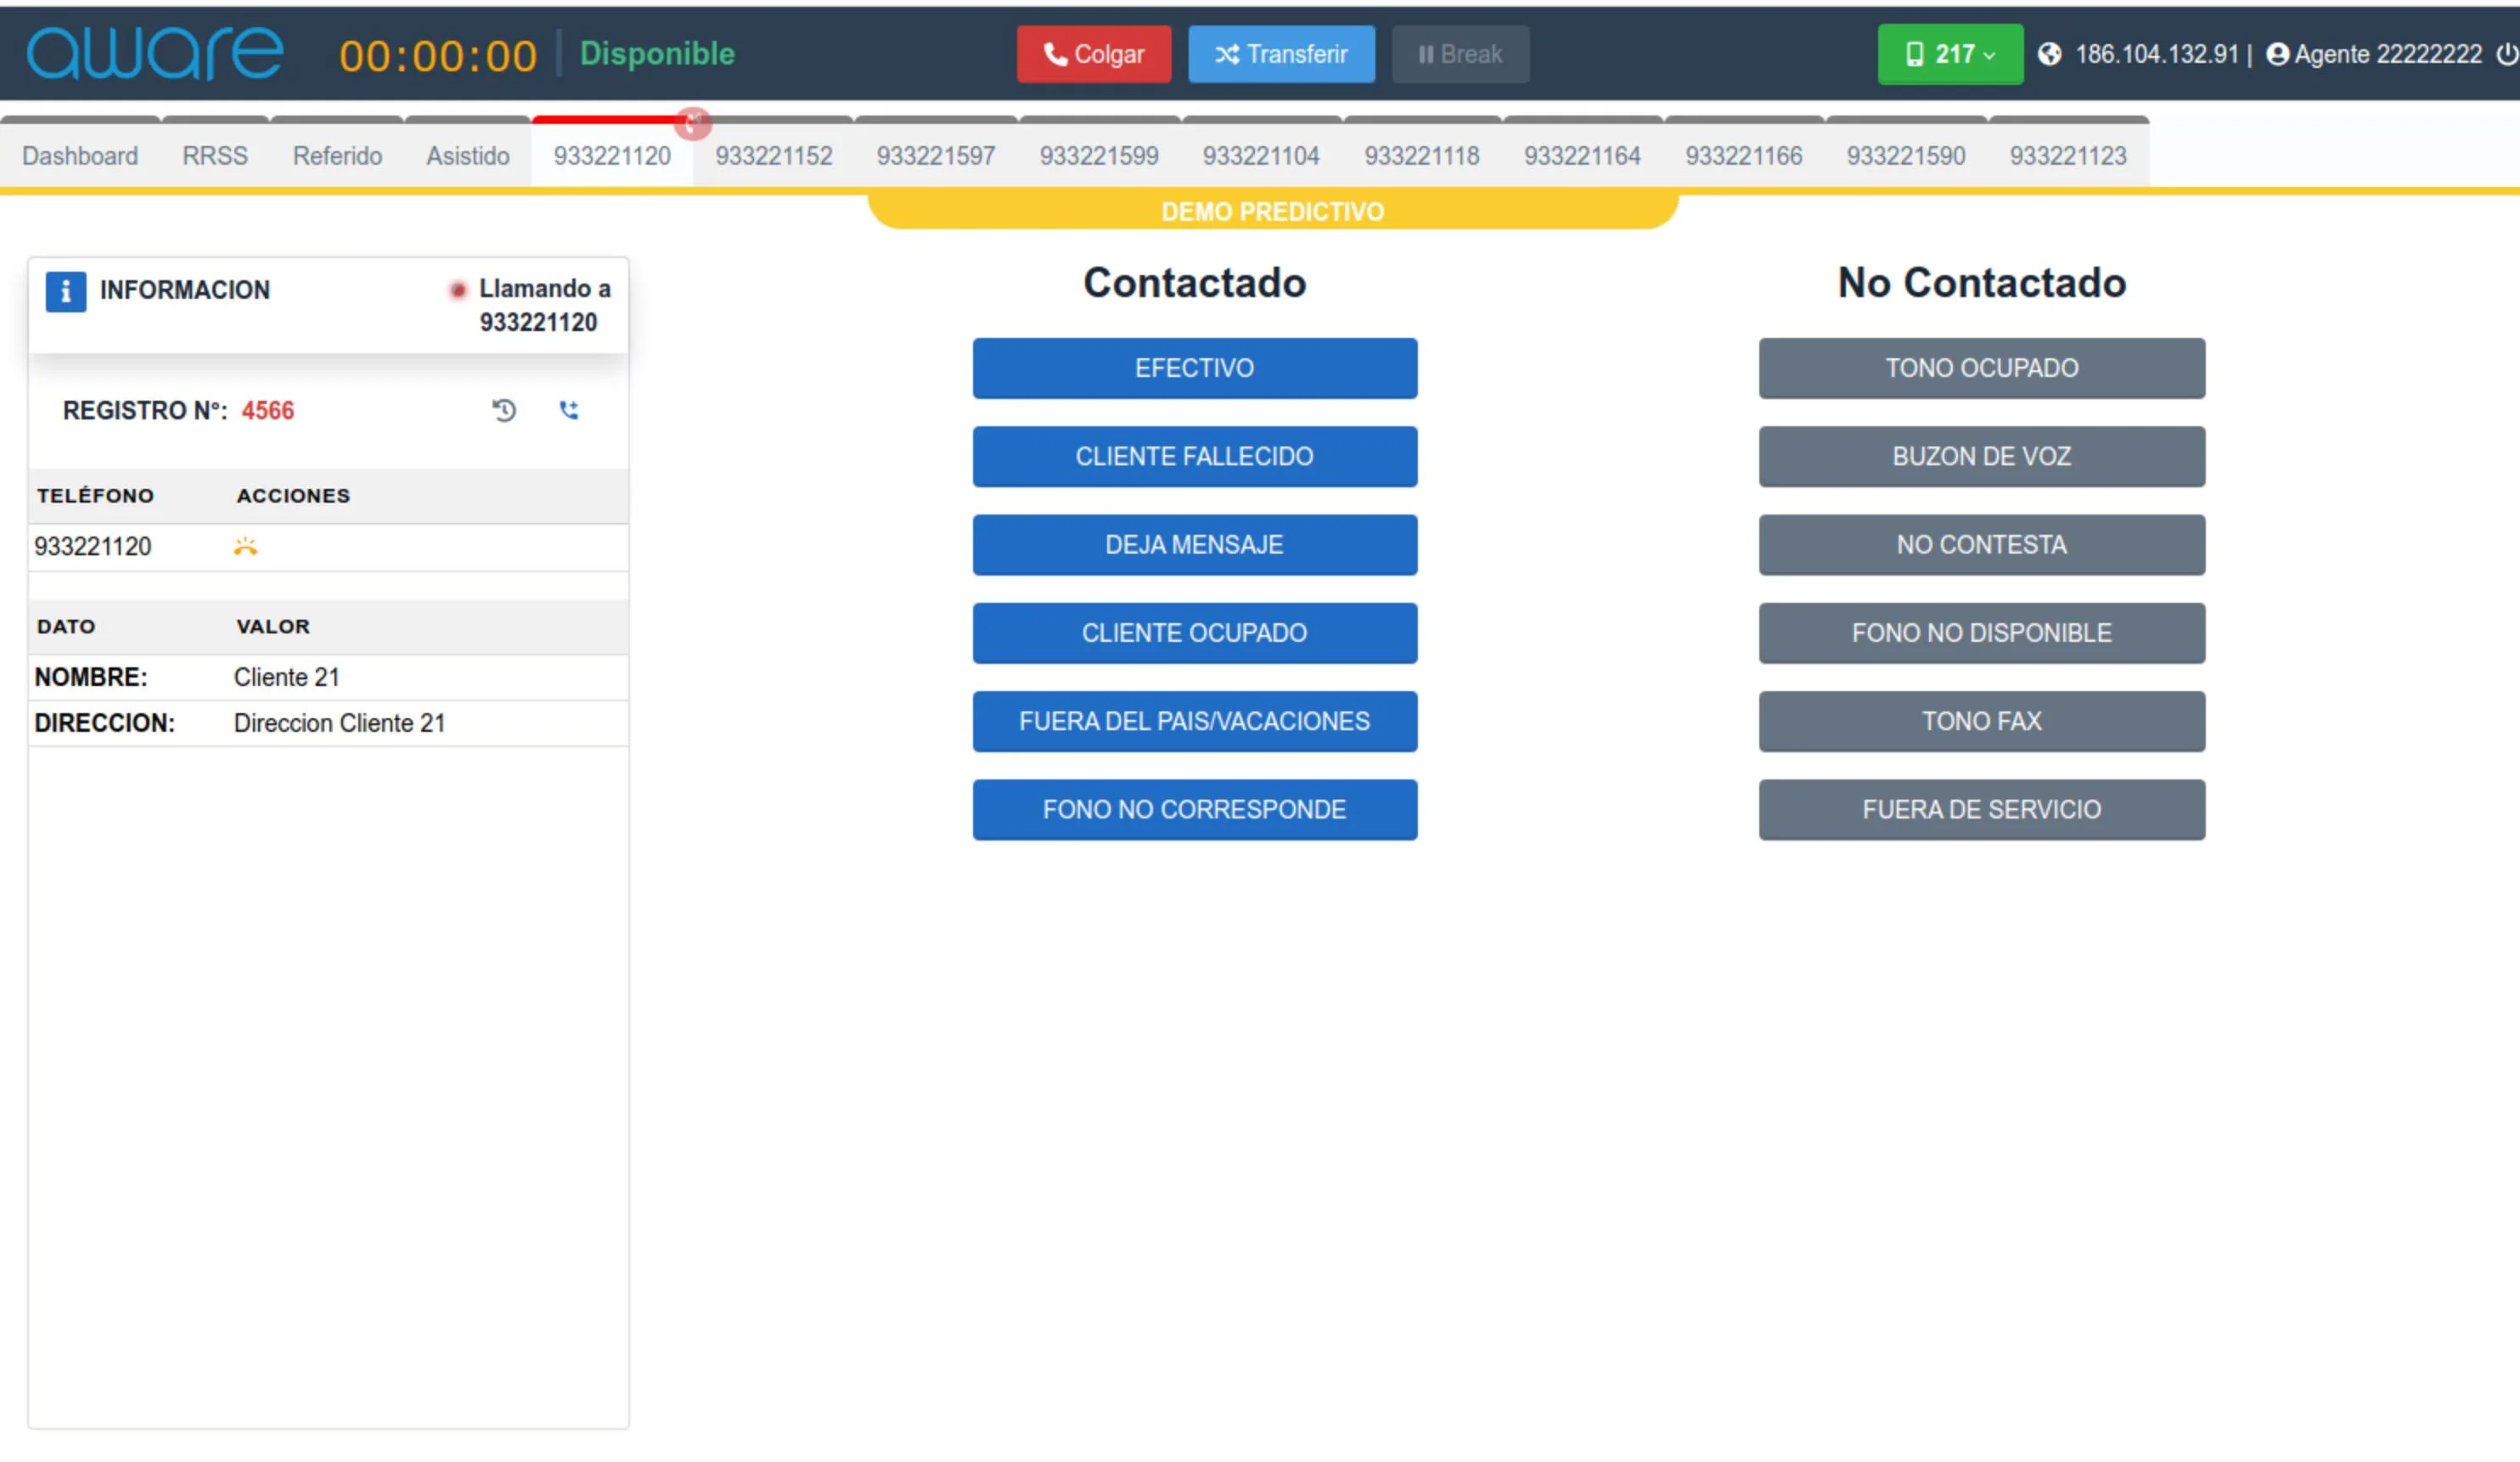Image resolution: width=2520 pixels, height=1462 pixels.
Task: Click the blue information icon
Action: (x=66, y=290)
